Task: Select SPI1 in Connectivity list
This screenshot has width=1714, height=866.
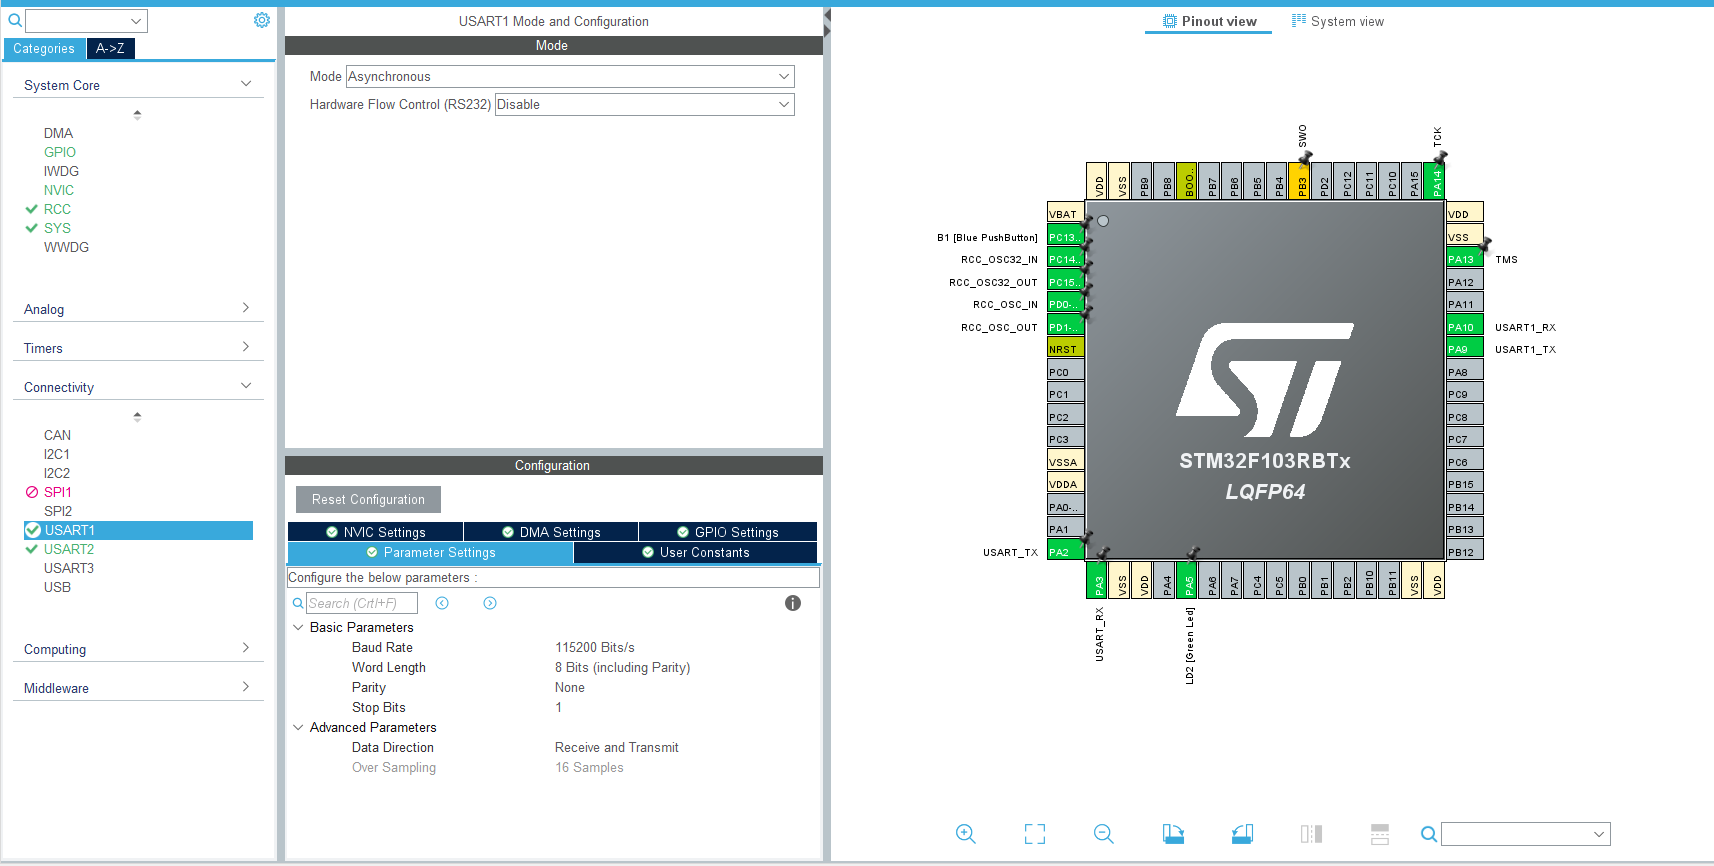Action: tap(57, 492)
